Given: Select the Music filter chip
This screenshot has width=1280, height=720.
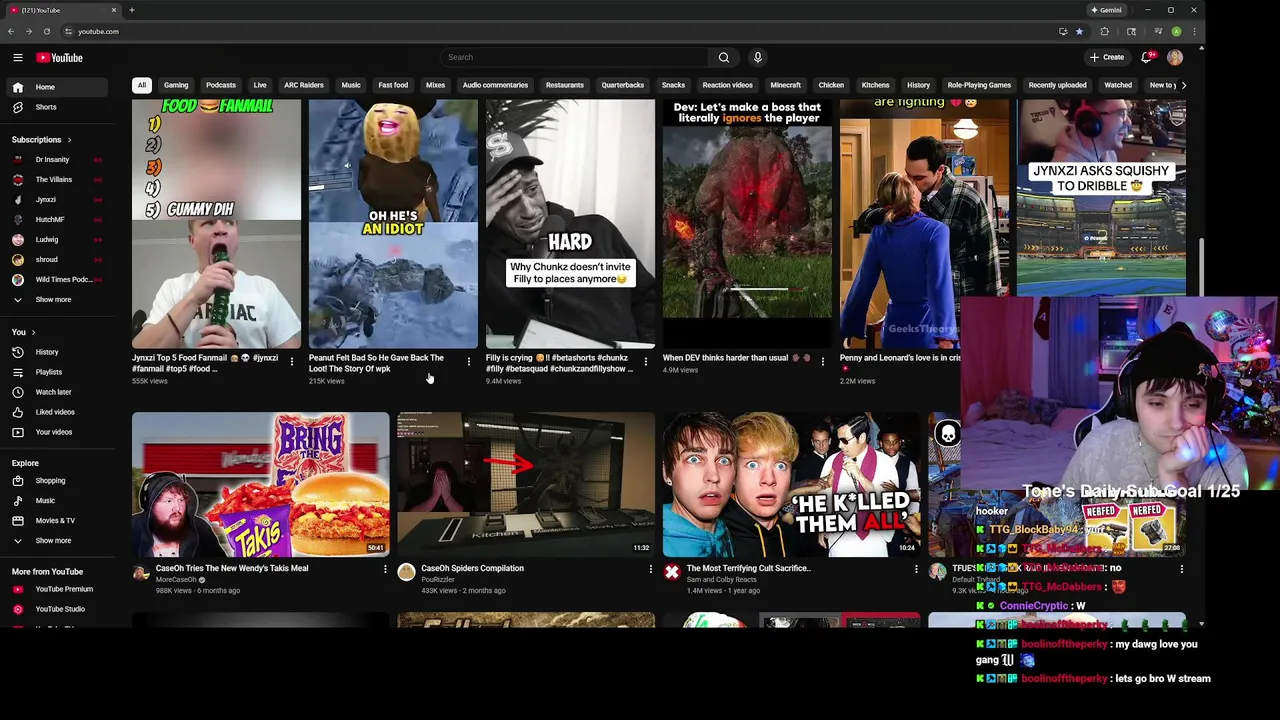Looking at the screenshot, I should 351,85.
